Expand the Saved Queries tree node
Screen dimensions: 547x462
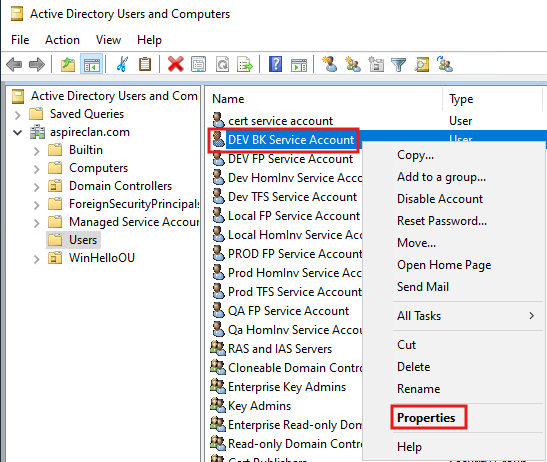click(17, 114)
